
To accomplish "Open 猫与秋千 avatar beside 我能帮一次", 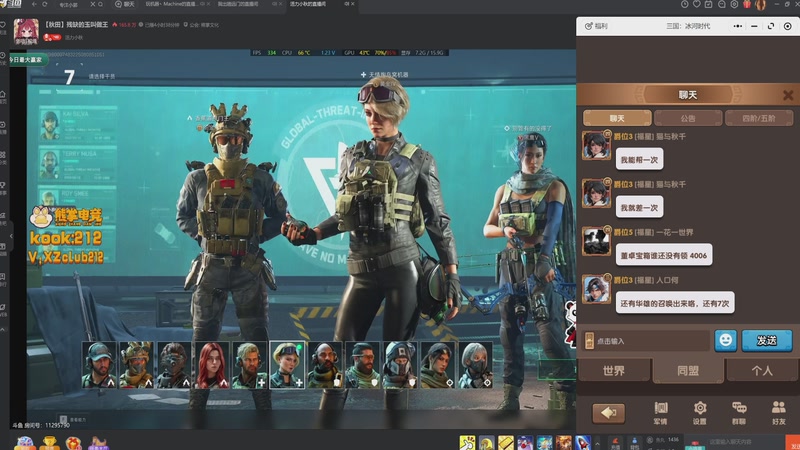I will pos(596,145).
